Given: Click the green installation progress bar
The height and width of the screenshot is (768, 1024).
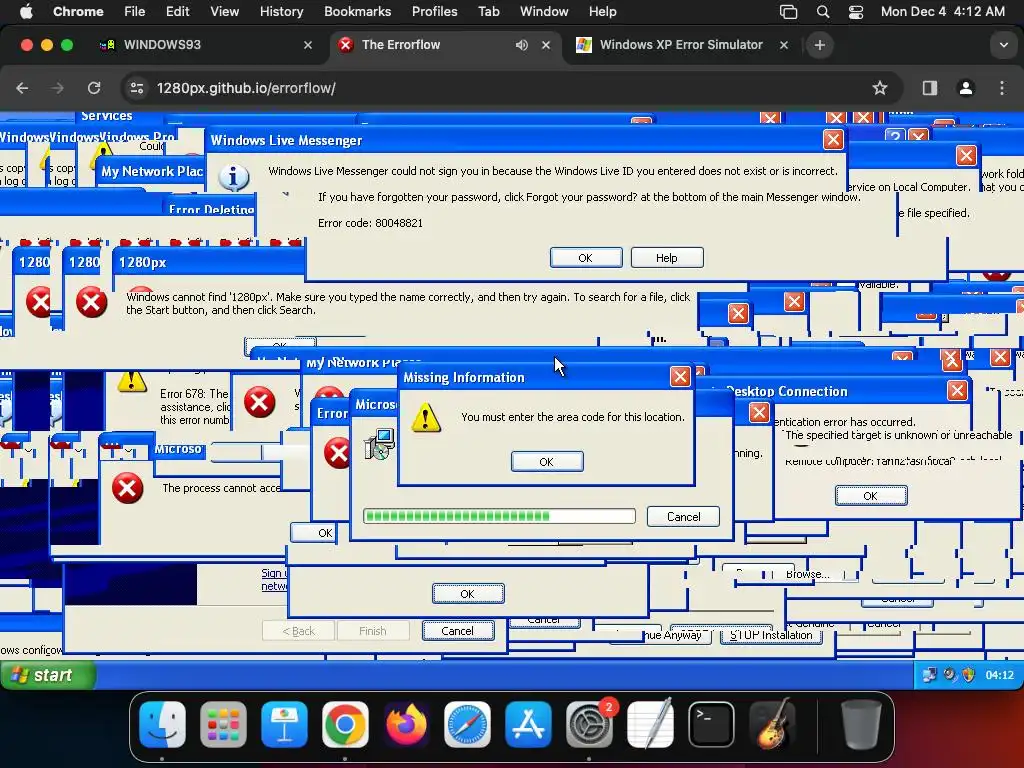Looking at the screenshot, I should click(499, 517).
